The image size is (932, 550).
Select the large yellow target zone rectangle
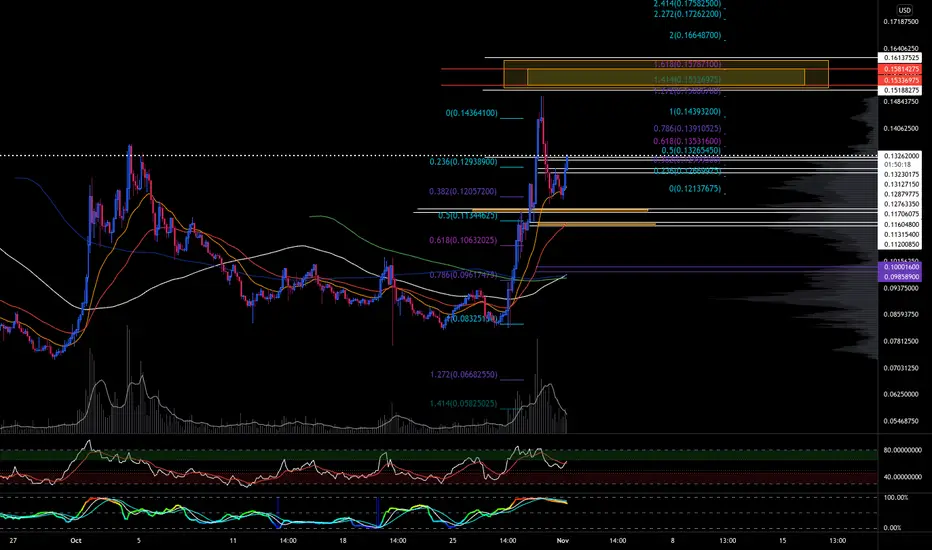pos(666,74)
